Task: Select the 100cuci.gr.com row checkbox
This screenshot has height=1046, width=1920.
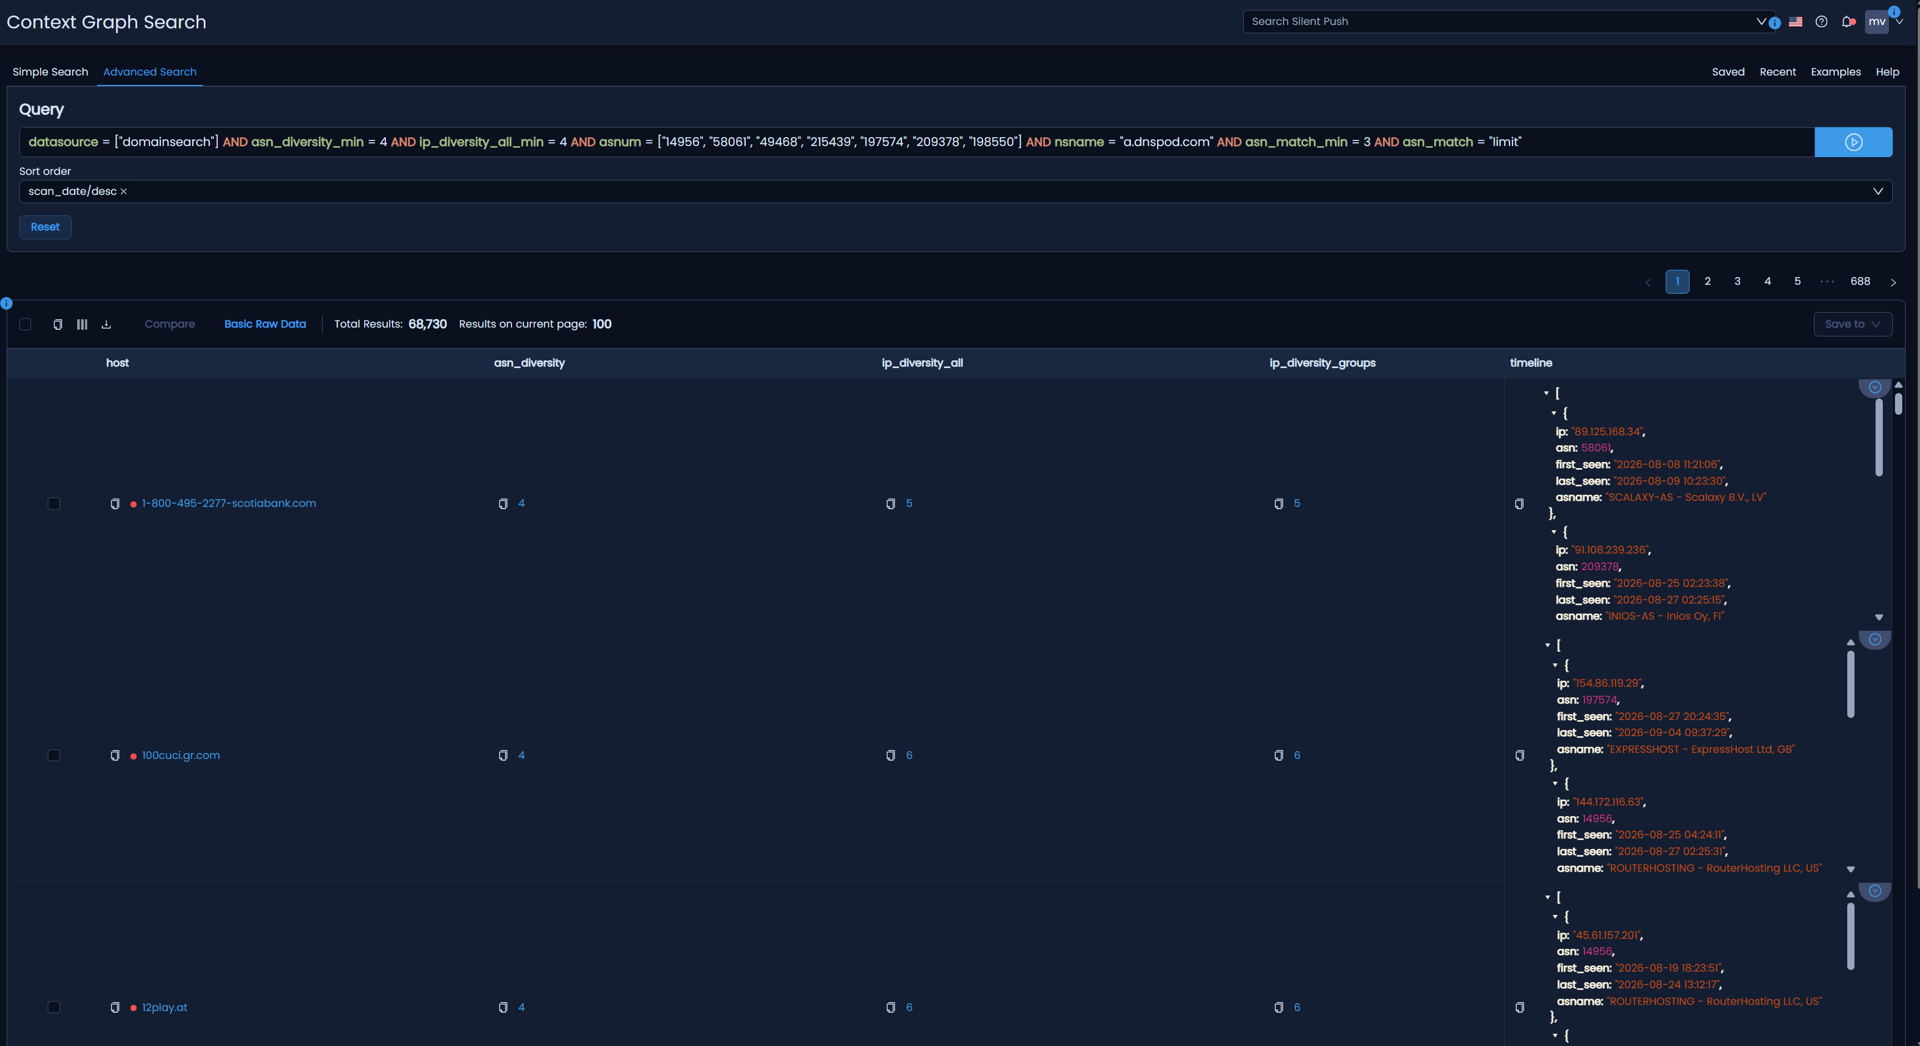Action: click(x=54, y=756)
